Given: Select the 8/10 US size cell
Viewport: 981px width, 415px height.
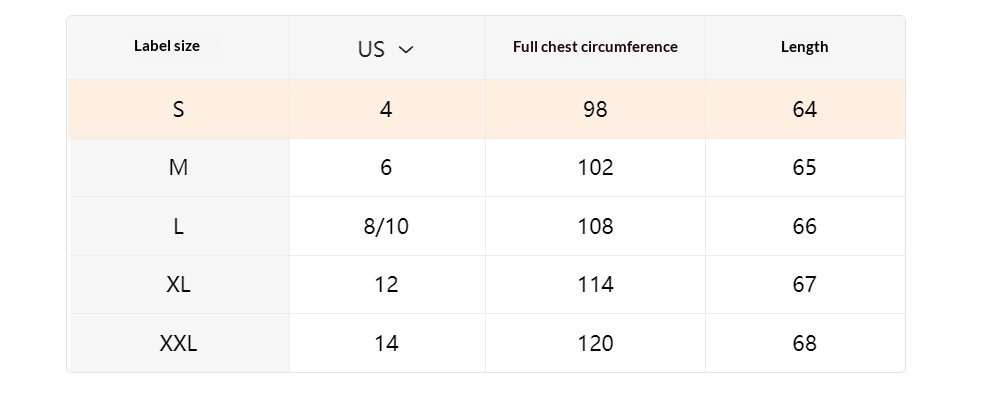Looking at the screenshot, I should (386, 226).
